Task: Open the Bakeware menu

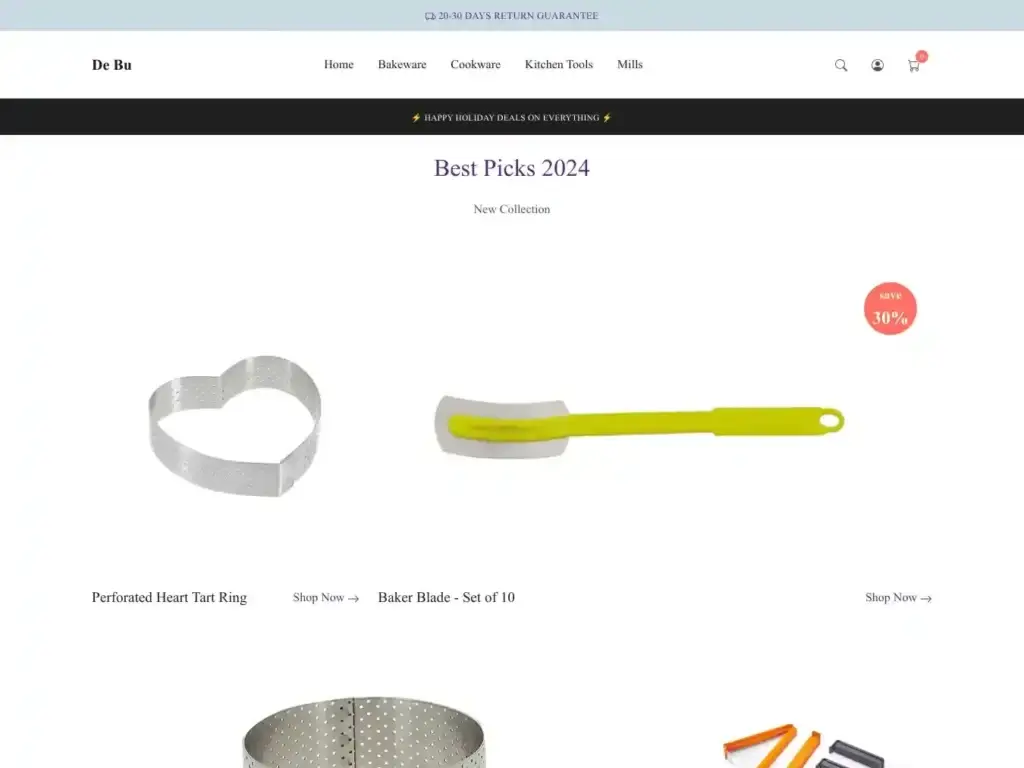Action: [402, 64]
